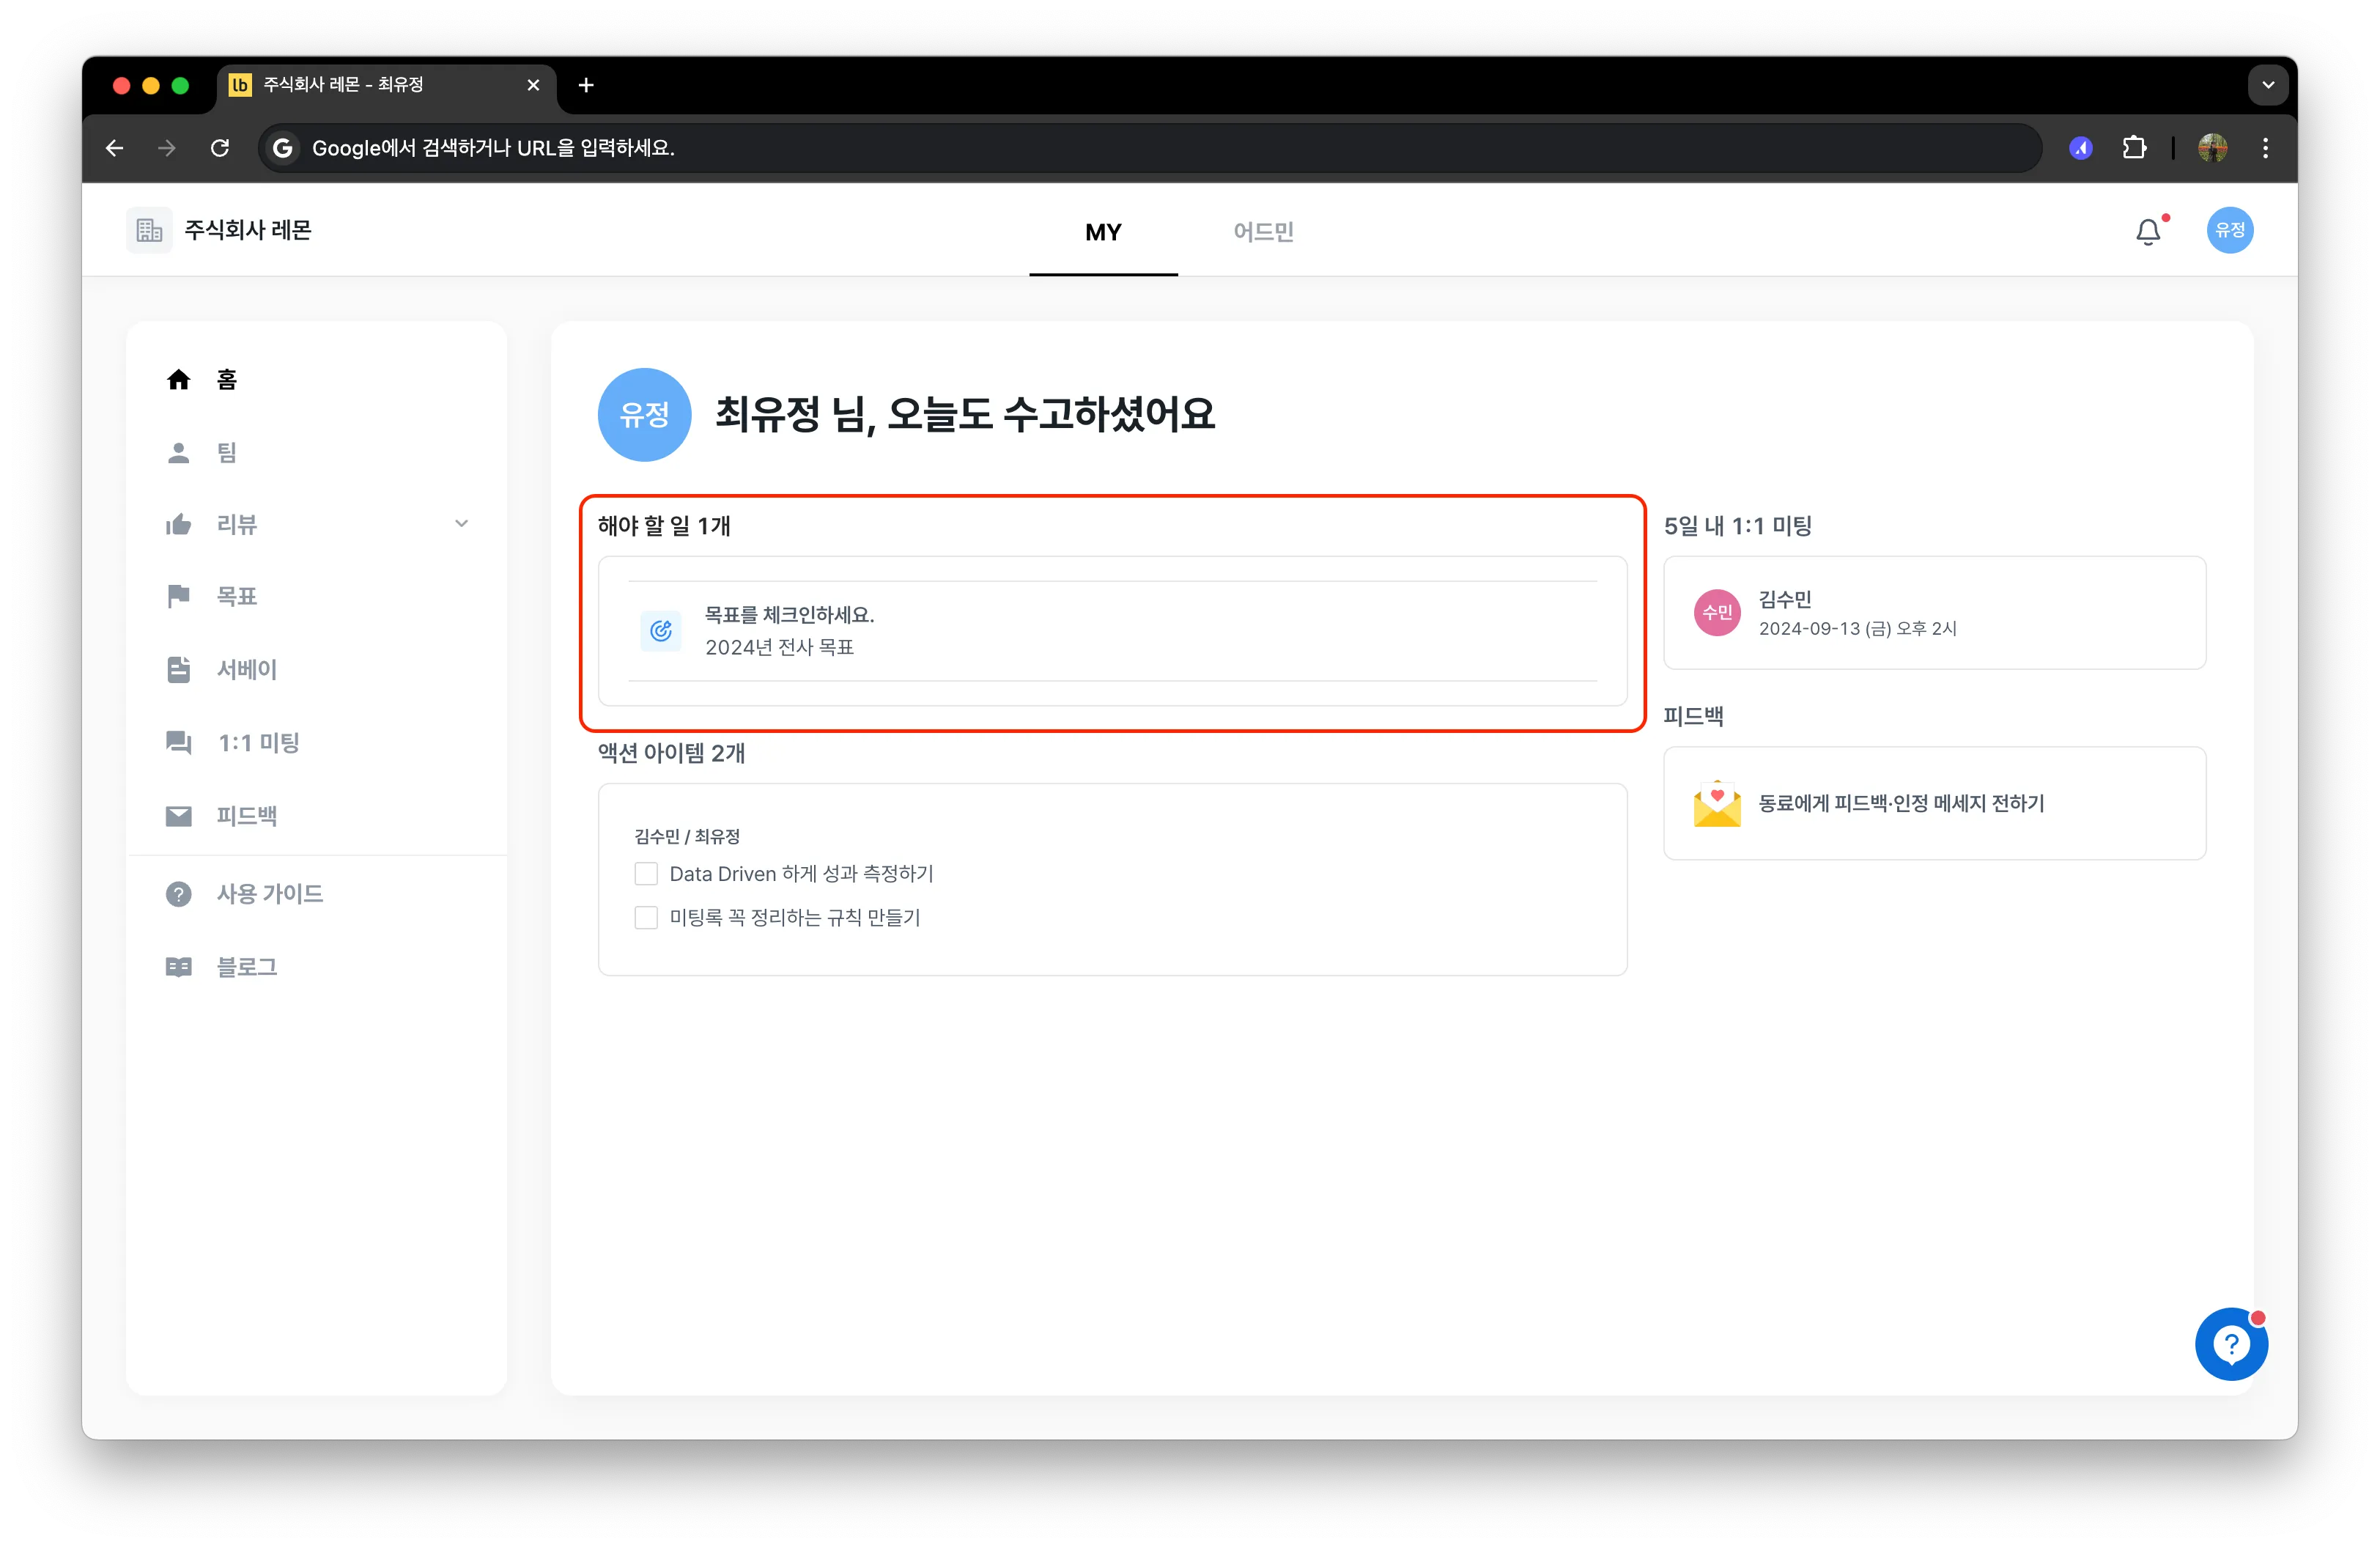2380x1548 pixels.
Task: Click the 서베이 document icon
Action: coord(178,670)
